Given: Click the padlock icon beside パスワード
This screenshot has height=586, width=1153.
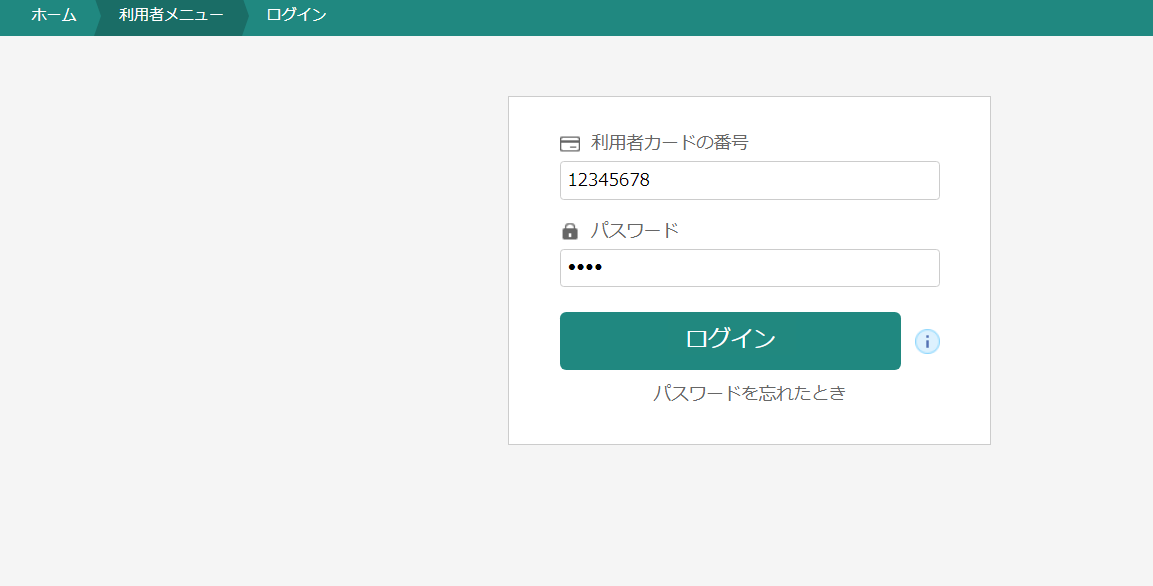Looking at the screenshot, I should pos(570,231).
